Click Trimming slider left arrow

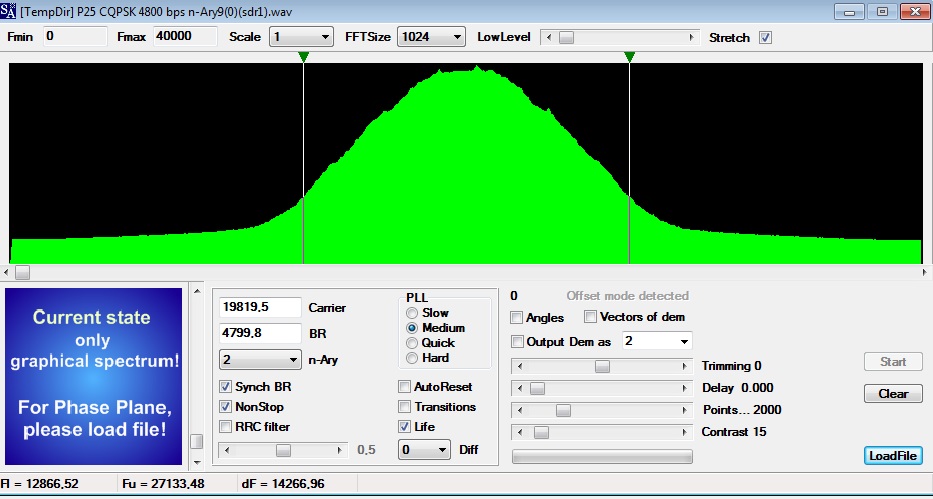(519, 366)
